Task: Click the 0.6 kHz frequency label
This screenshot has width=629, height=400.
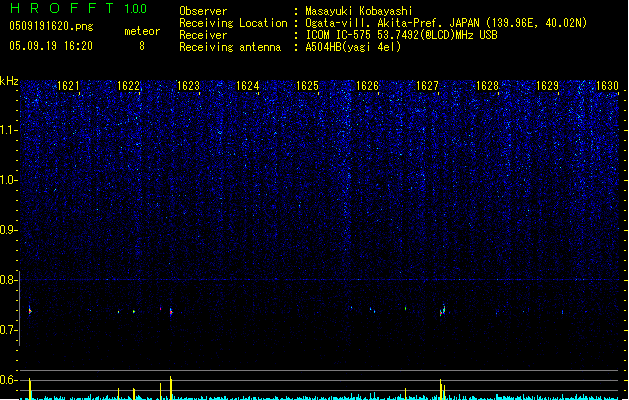Action: pos(9,380)
